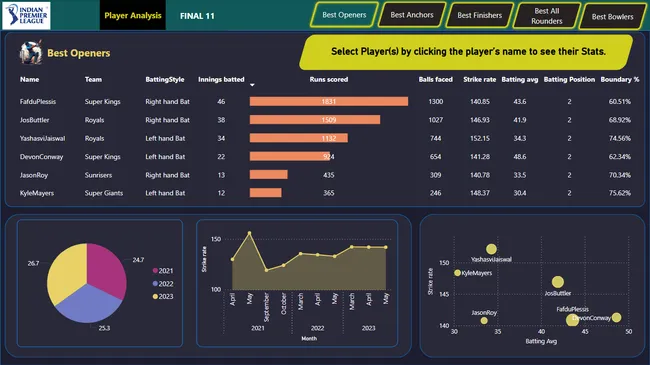Click strike rate value 152.15
The image size is (650, 365).
click(480, 139)
